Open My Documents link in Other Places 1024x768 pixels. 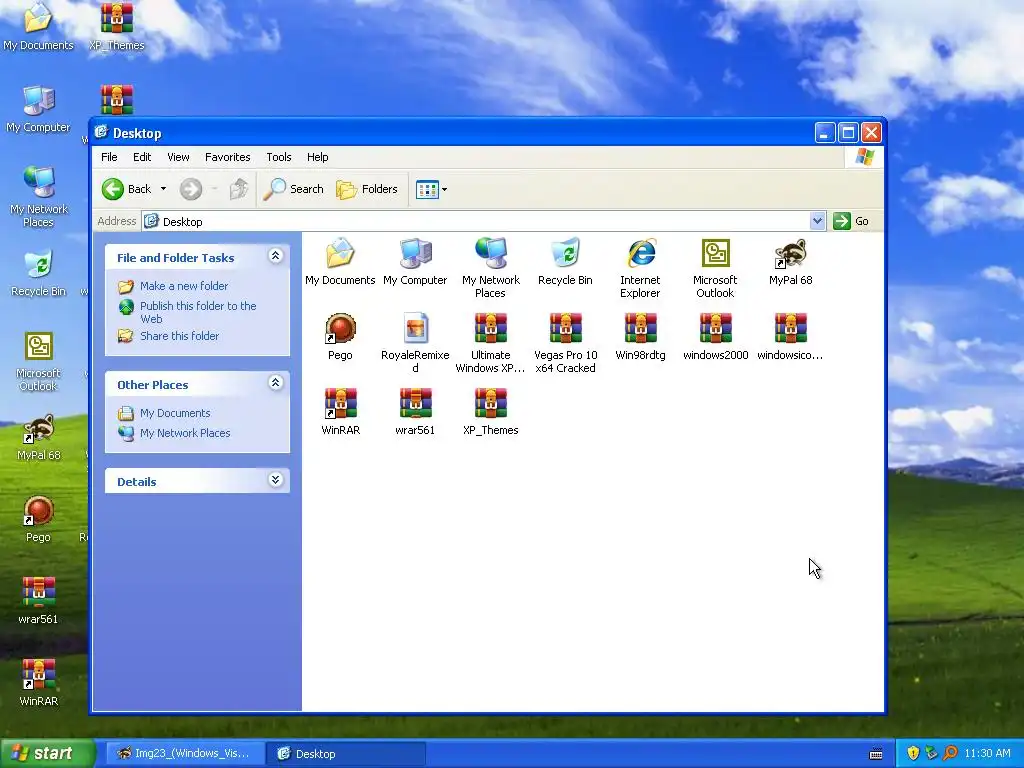coord(175,413)
